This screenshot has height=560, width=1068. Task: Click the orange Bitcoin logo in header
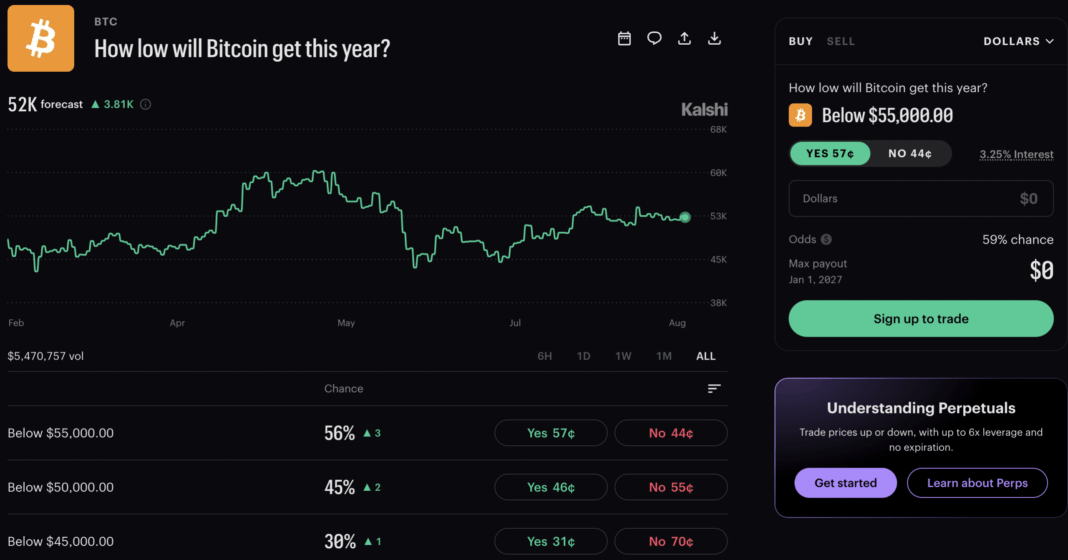point(41,38)
